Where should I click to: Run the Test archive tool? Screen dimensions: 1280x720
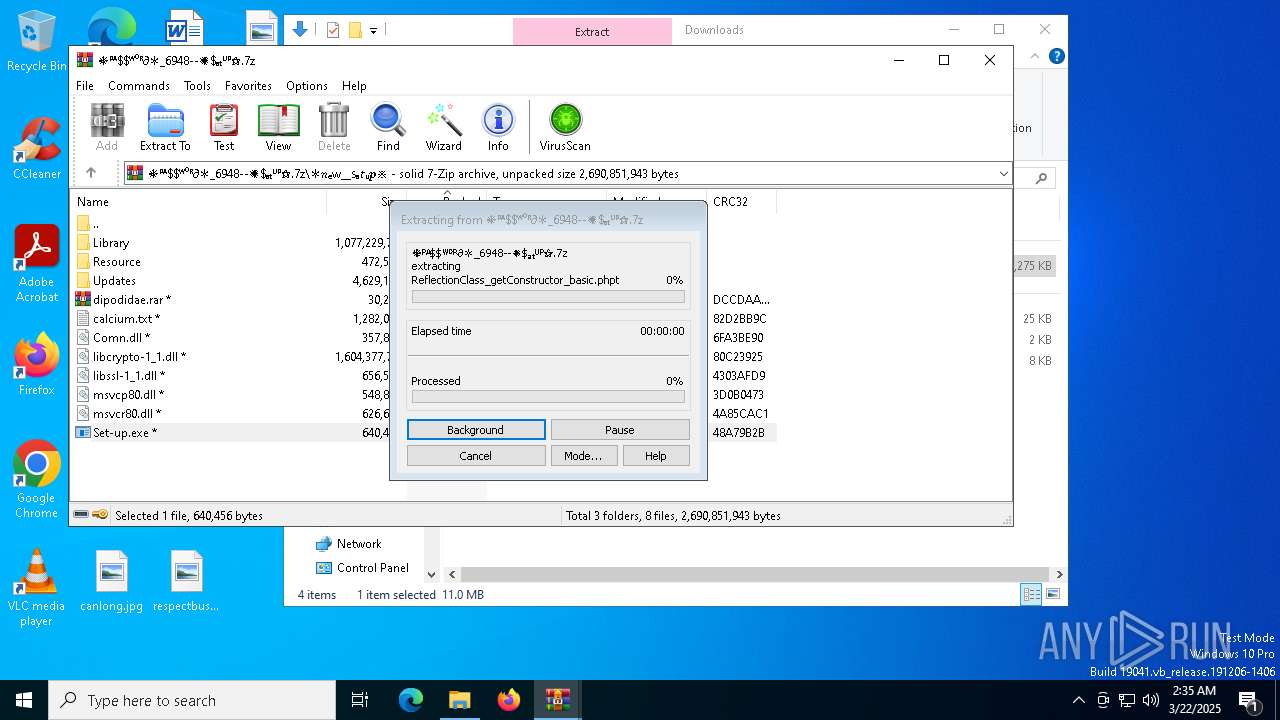coord(224,127)
